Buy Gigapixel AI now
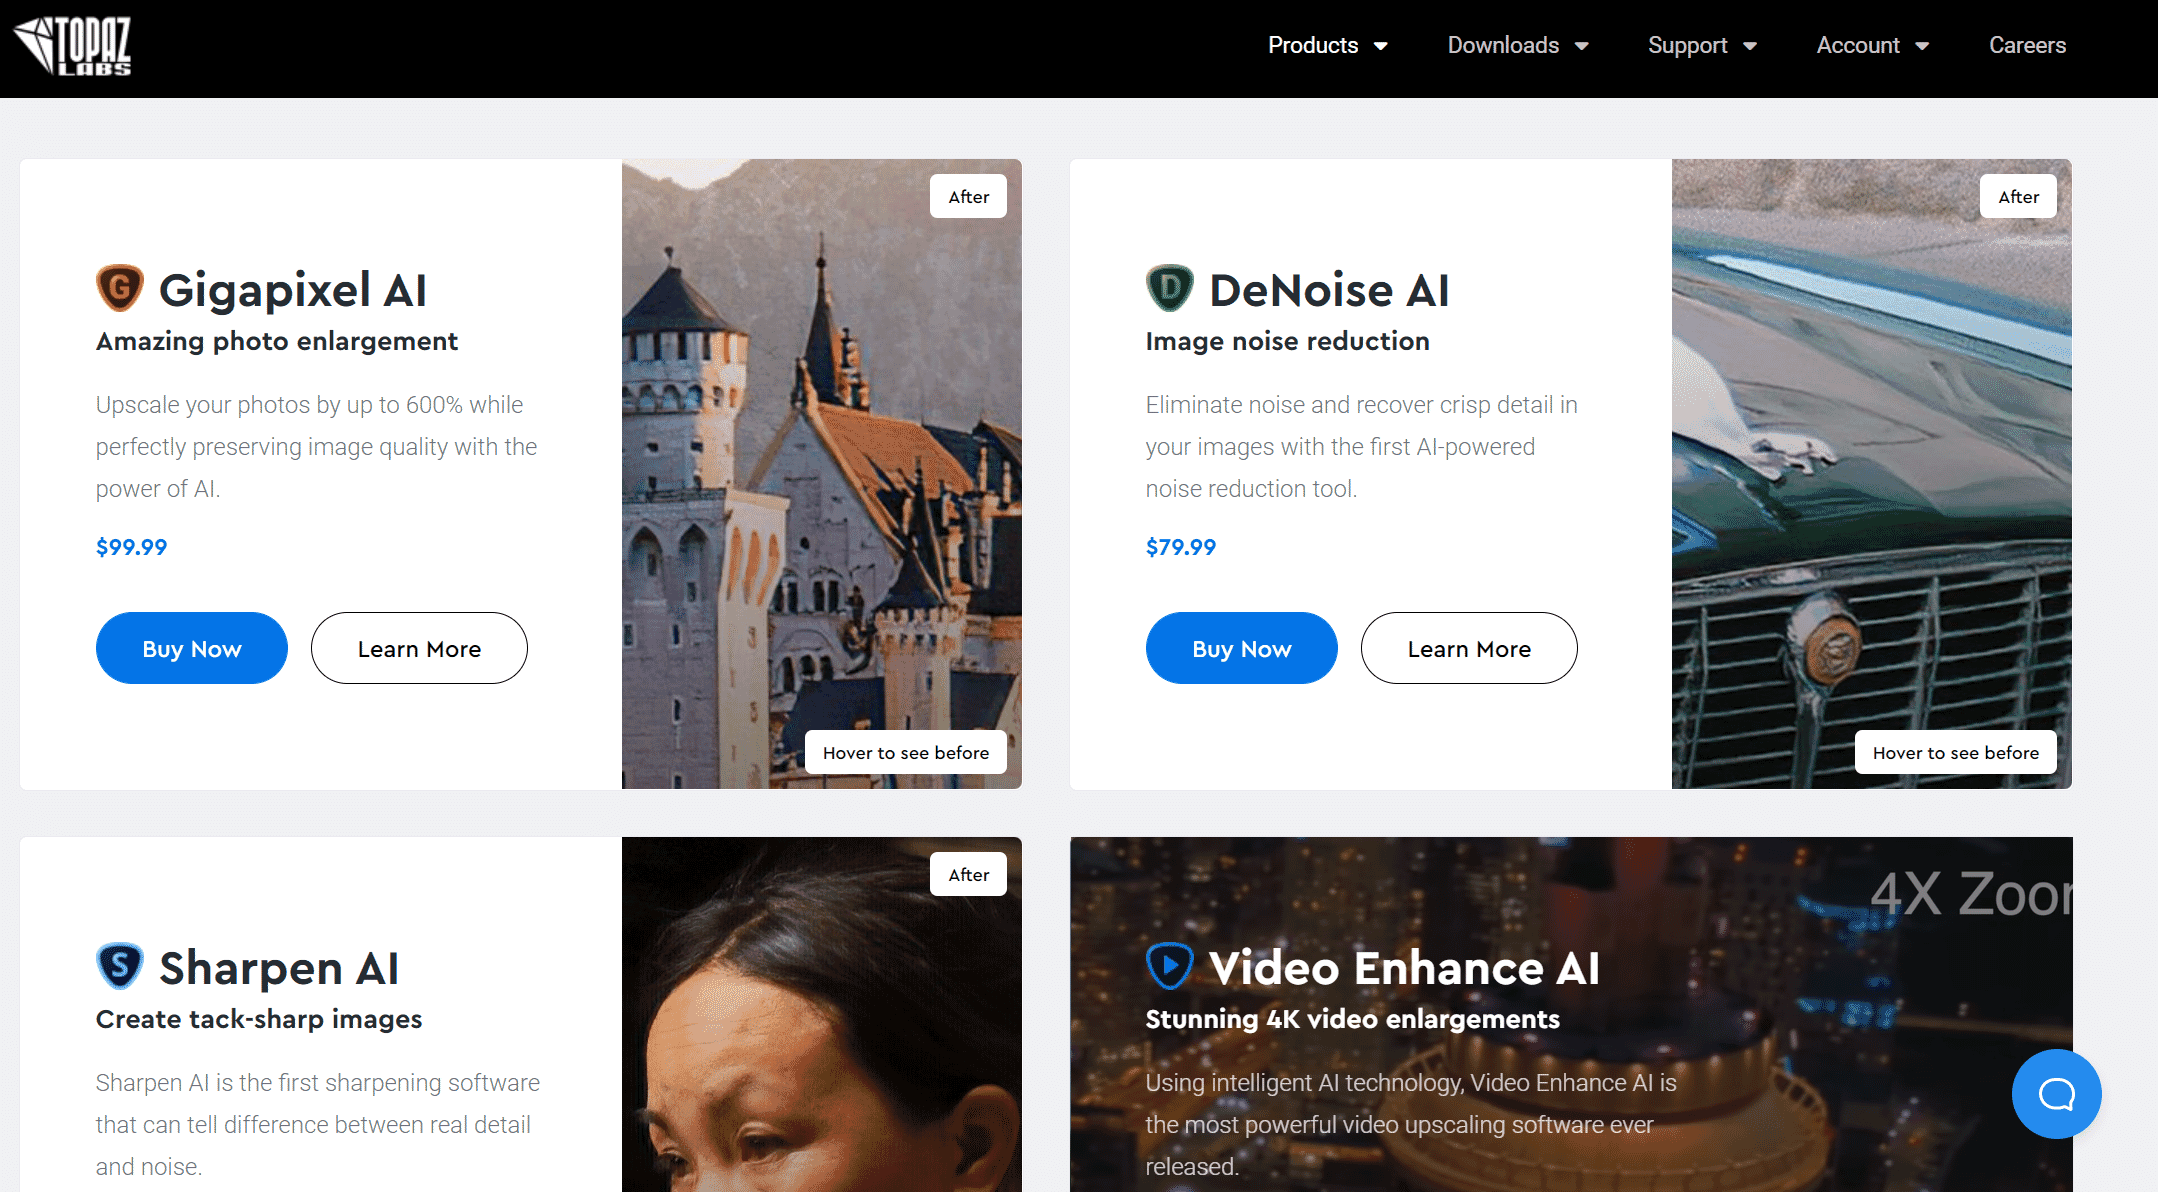Screen dimensions: 2158x1192 pyautogui.click(x=192, y=648)
